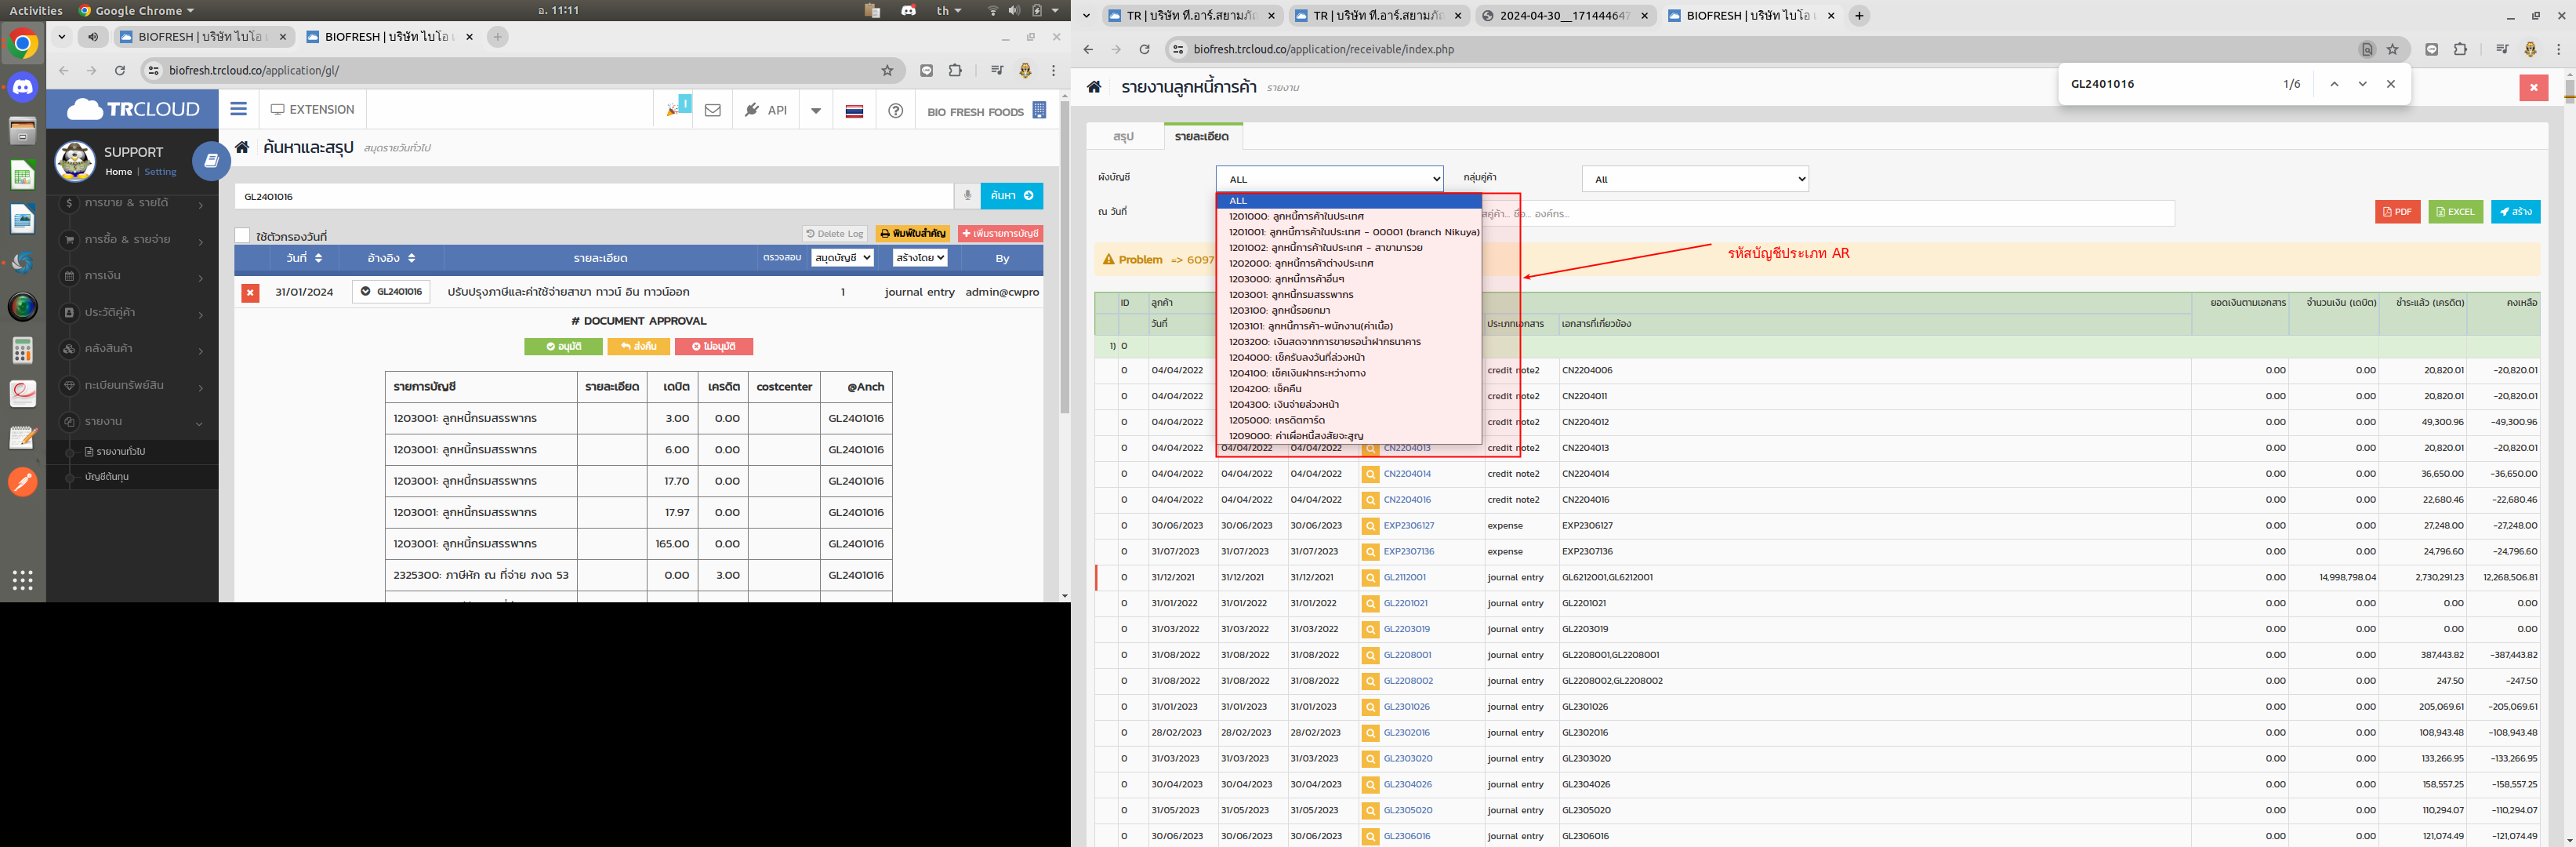Click the blue ค้นหา search button
Image resolution: width=2576 pixels, height=847 pixels.
1011,196
